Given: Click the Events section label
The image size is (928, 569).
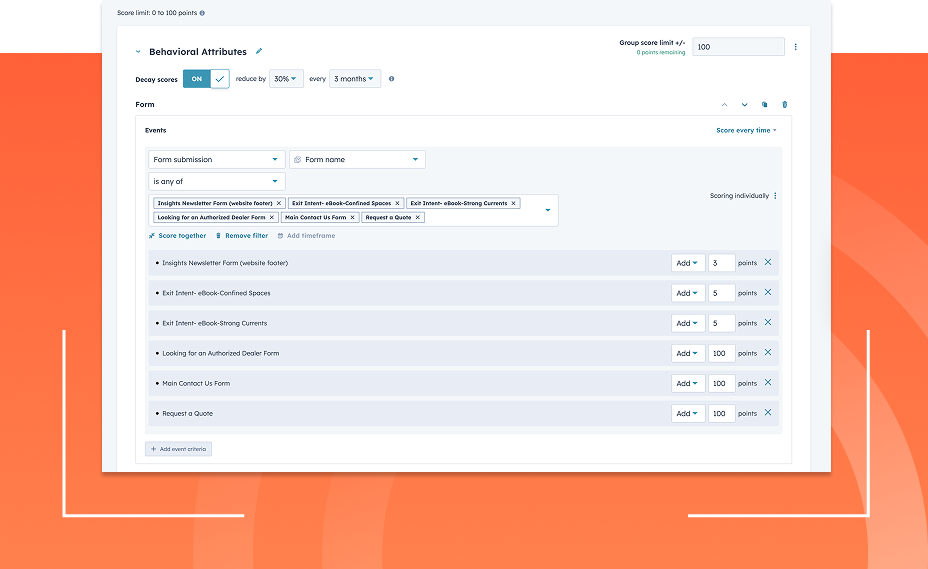Looking at the screenshot, I should click(x=156, y=130).
